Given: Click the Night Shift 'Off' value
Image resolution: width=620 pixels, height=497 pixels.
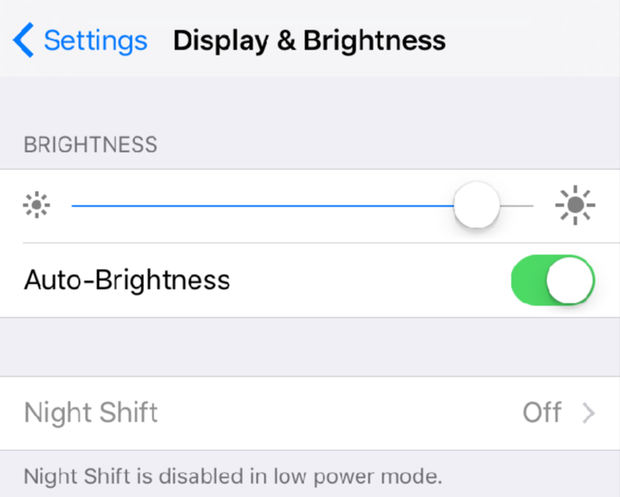Looking at the screenshot, I should click(542, 412).
